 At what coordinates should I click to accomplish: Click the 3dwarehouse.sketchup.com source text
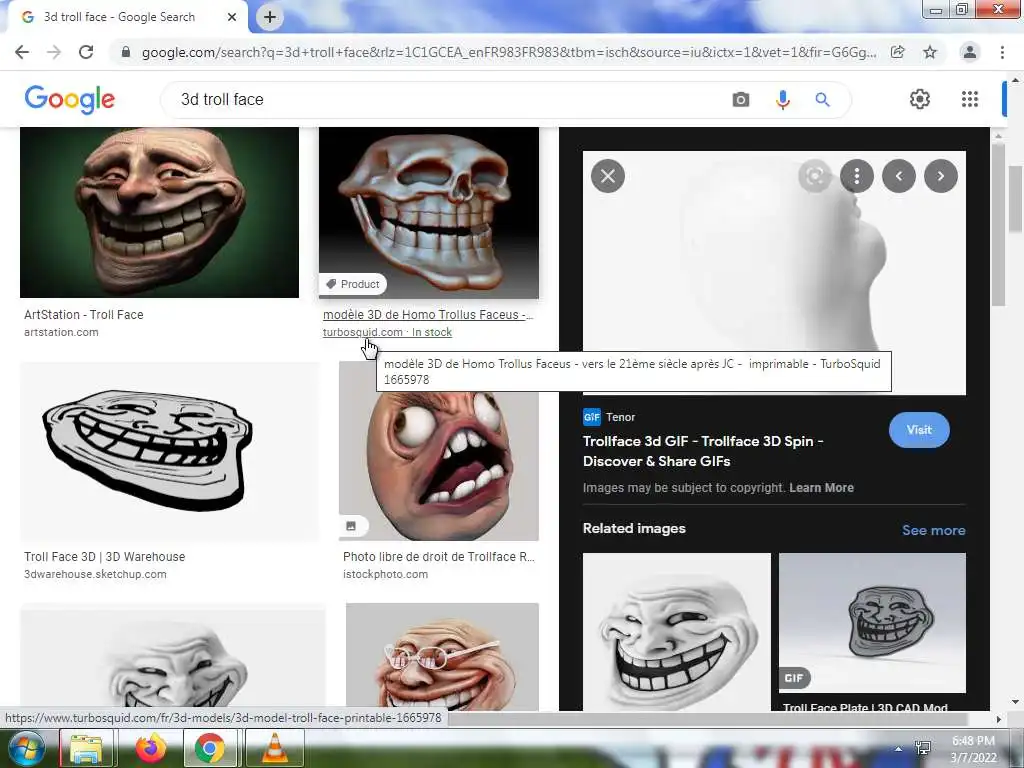click(95, 575)
